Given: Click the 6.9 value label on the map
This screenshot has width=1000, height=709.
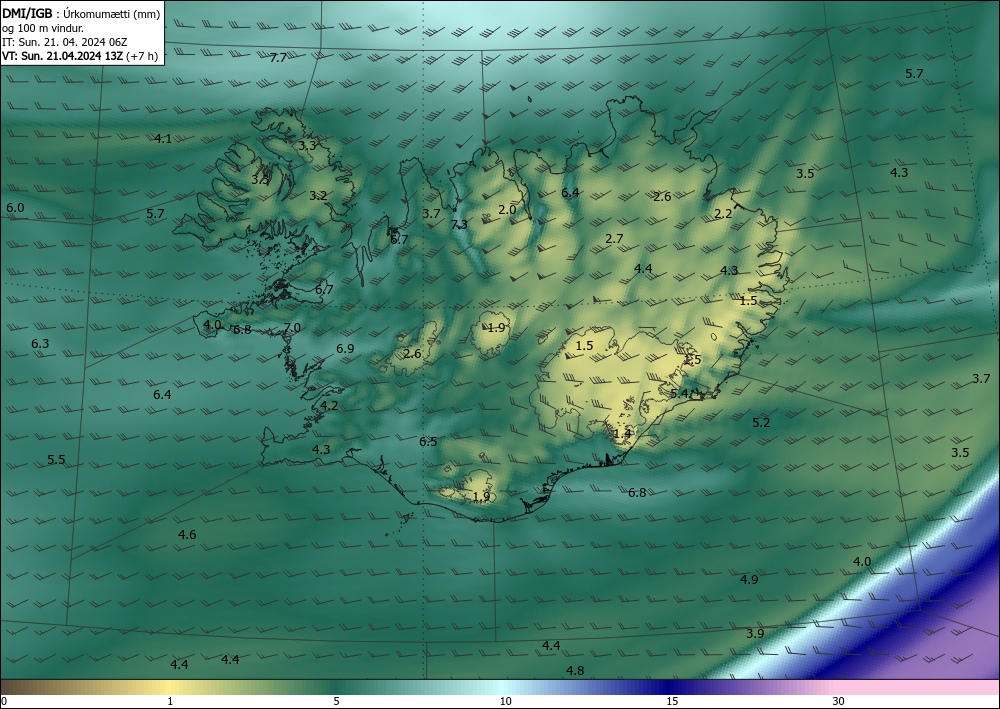Looking at the screenshot, I should click(x=345, y=349).
